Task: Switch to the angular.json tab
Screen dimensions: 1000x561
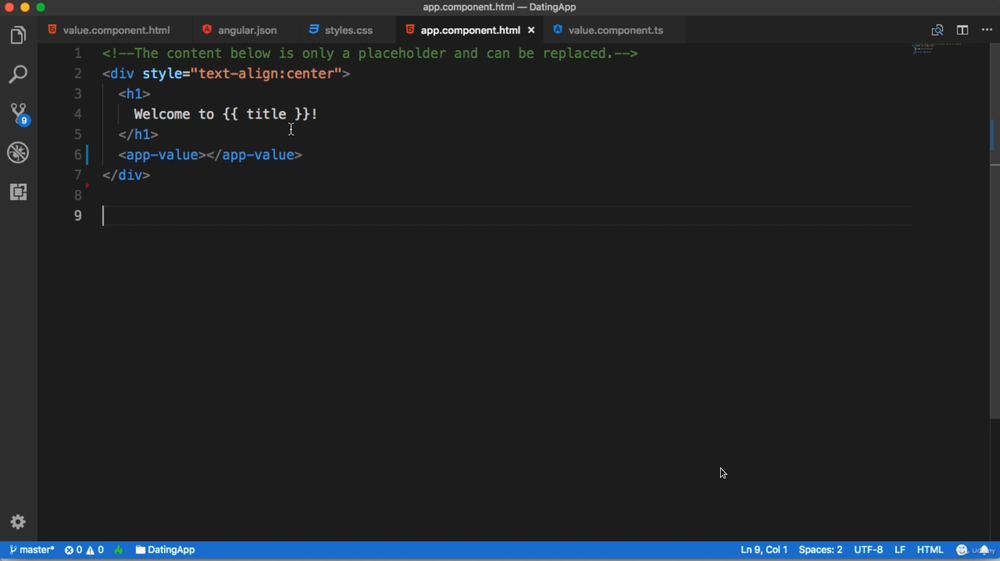Action: pos(247,30)
